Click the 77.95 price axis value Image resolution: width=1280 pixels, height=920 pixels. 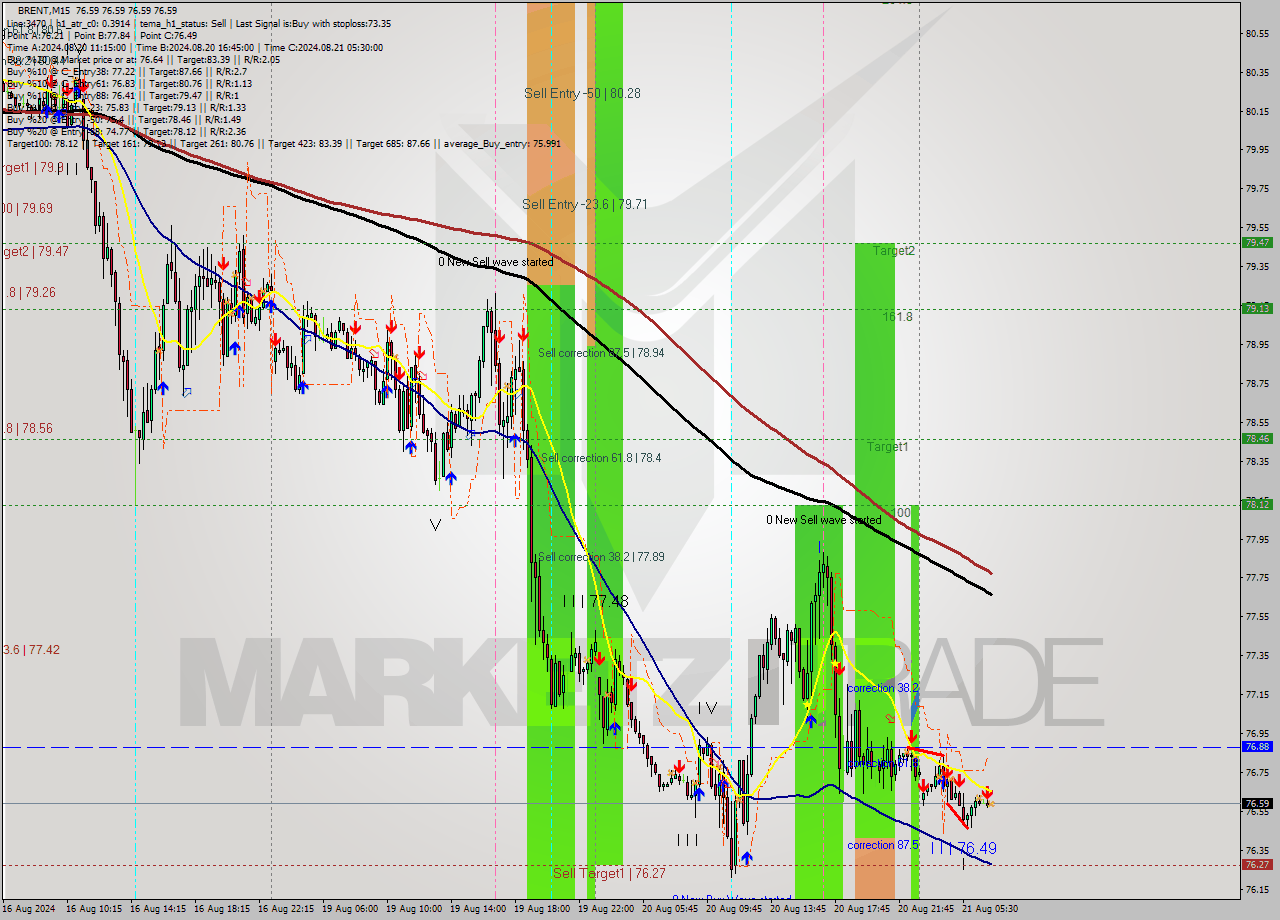pos(1257,539)
